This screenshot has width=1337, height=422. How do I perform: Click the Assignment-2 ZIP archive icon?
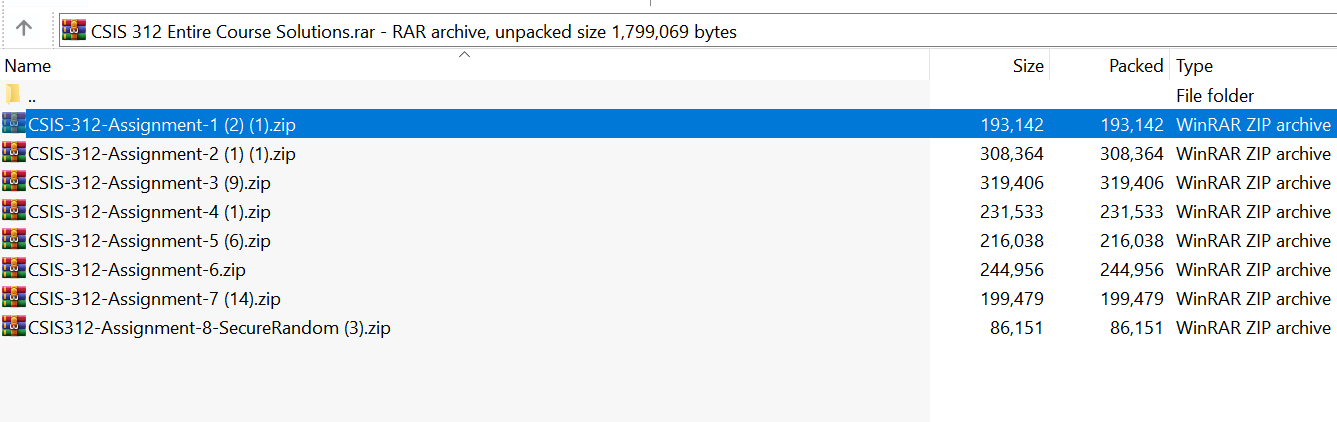coord(14,154)
